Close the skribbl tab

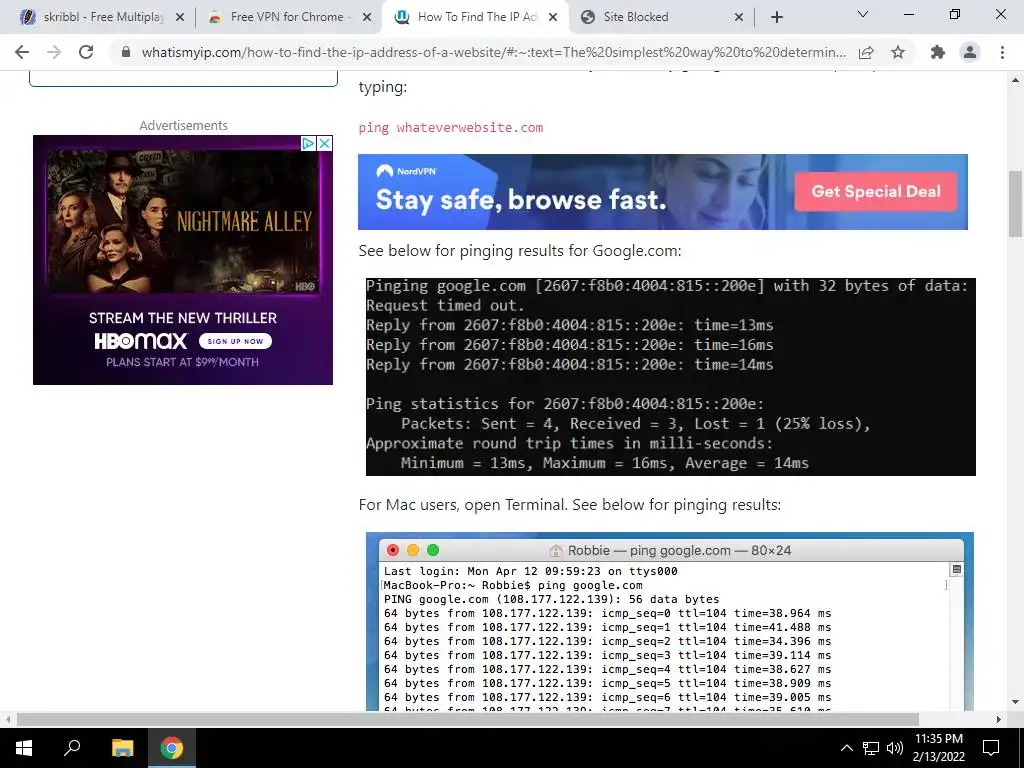click(180, 17)
